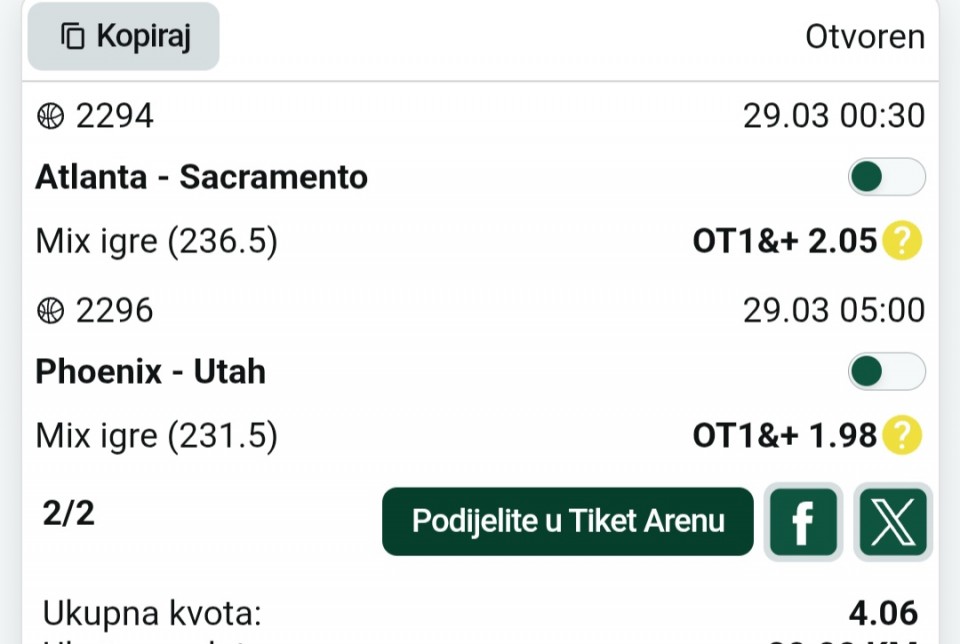Tap the 2/2 selections counter
This screenshot has height=644, width=960.
pos(69,513)
